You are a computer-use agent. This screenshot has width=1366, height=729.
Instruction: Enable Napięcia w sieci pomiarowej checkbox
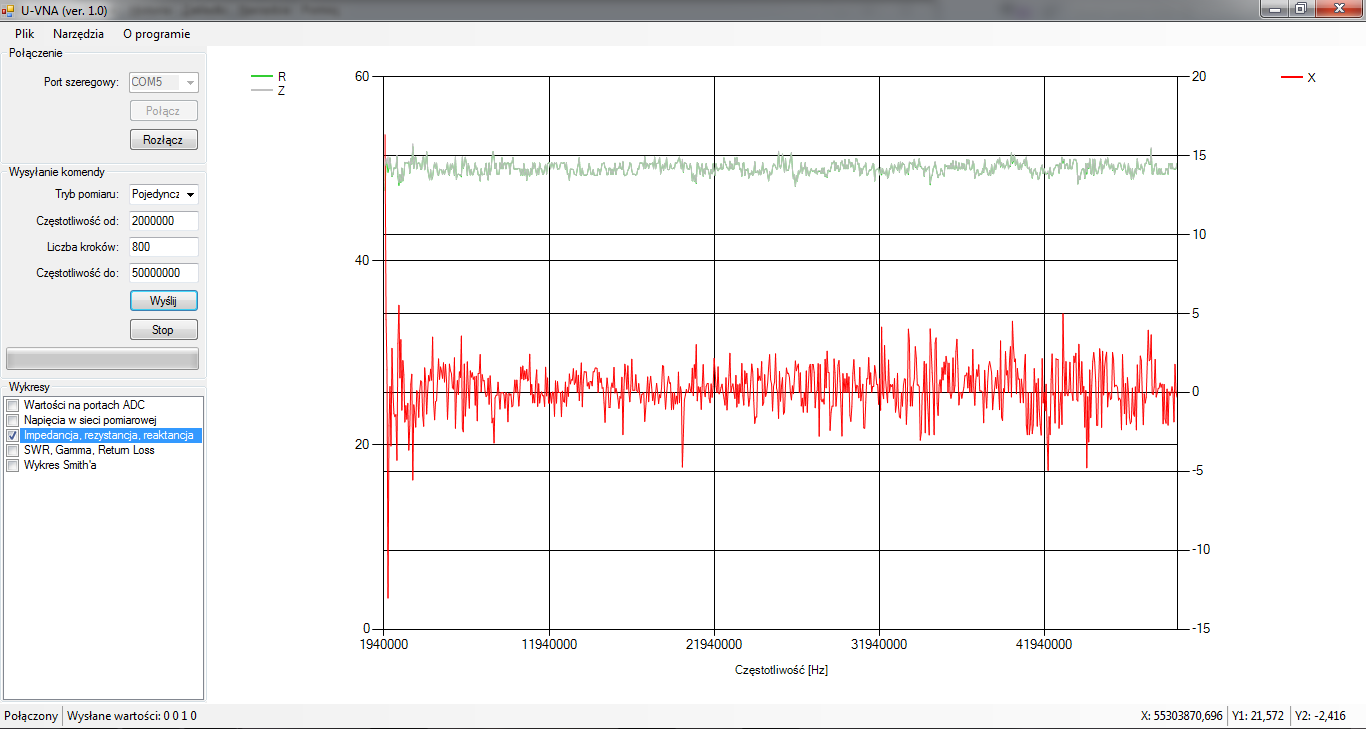pyautogui.click(x=13, y=420)
